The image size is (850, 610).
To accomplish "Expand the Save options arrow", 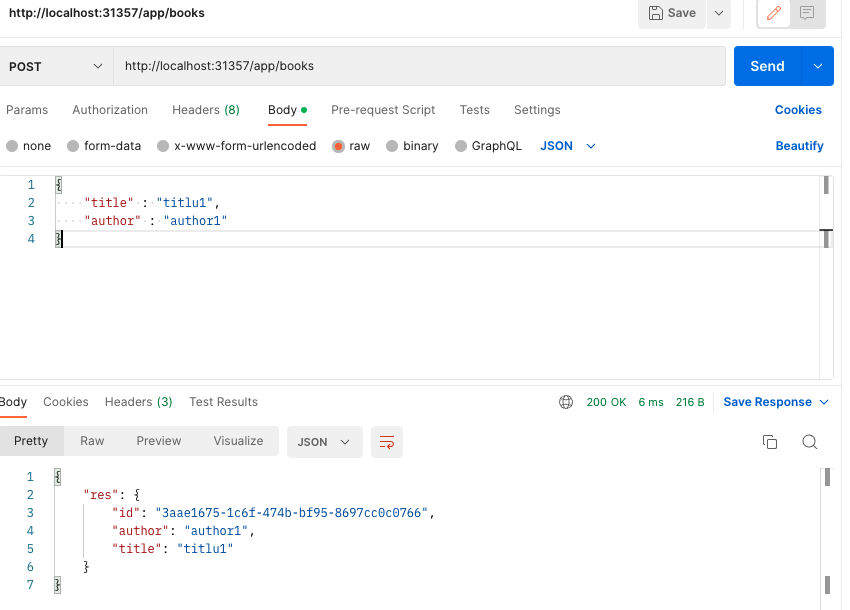I will click(x=718, y=13).
